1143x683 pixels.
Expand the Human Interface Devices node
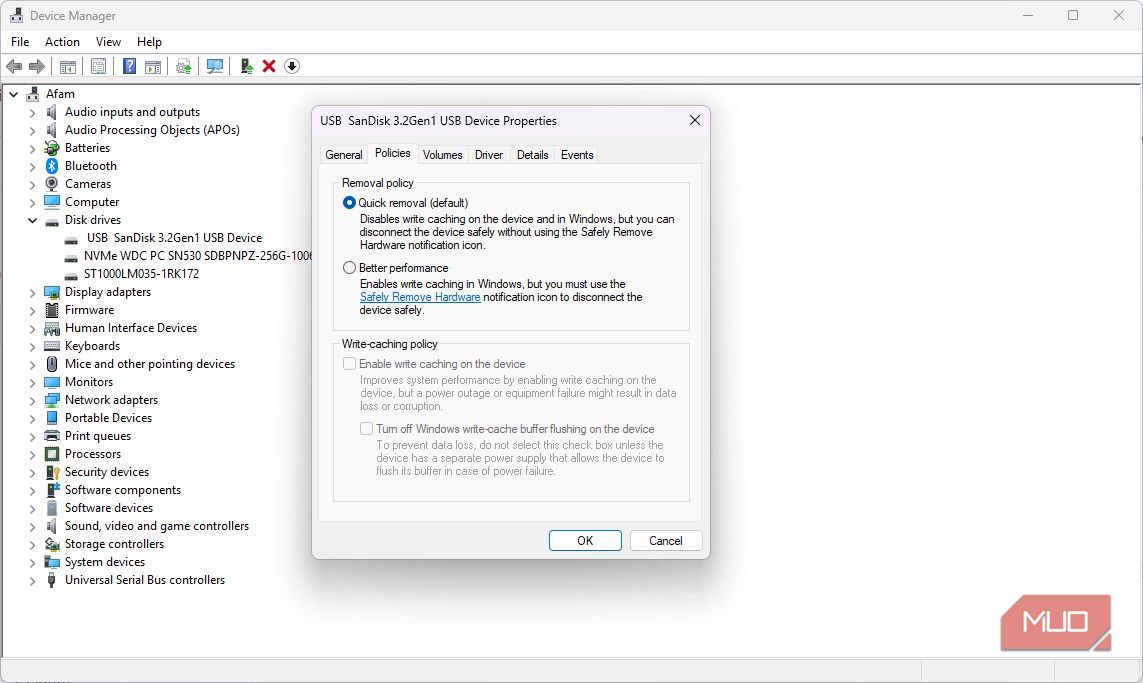pos(32,328)
